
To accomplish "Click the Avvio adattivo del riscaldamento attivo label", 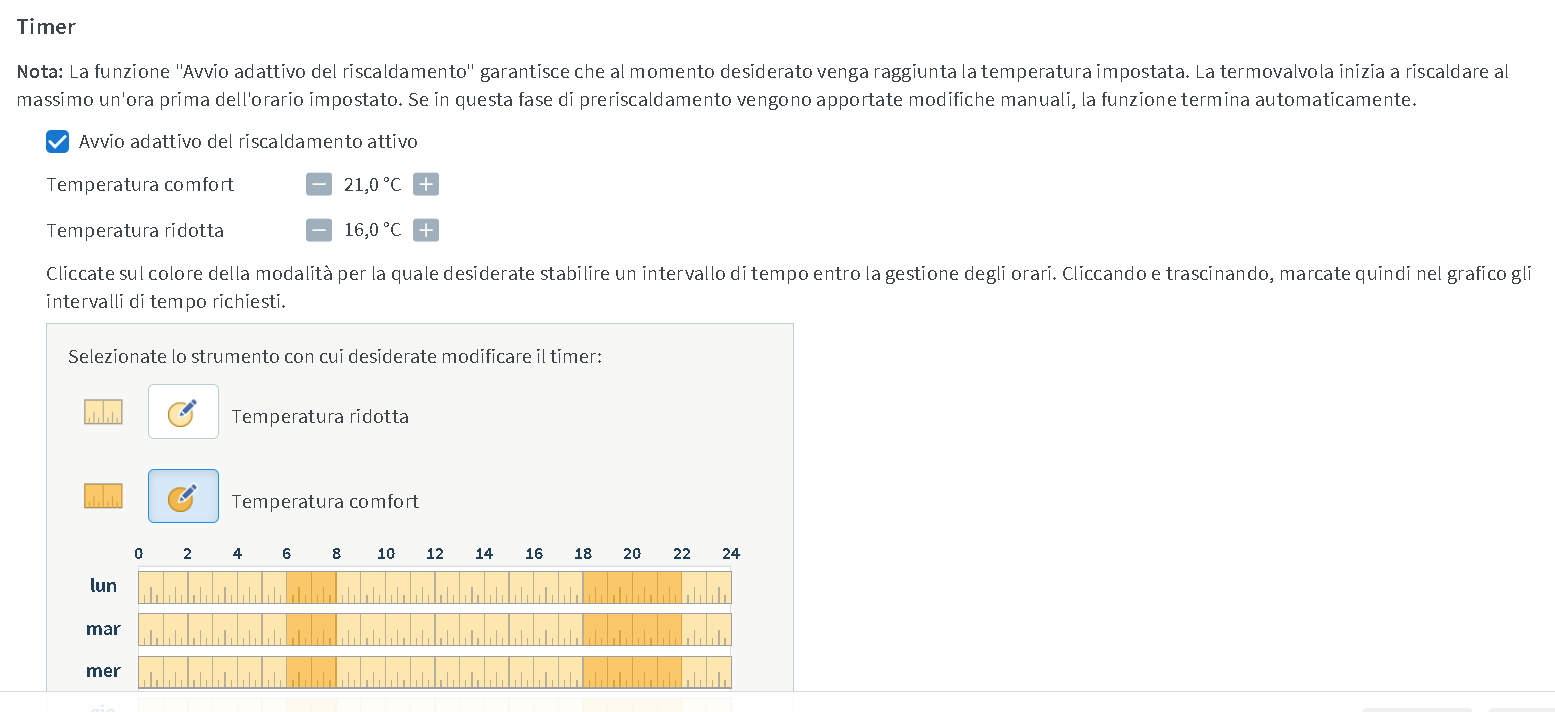I will [248, 142].
